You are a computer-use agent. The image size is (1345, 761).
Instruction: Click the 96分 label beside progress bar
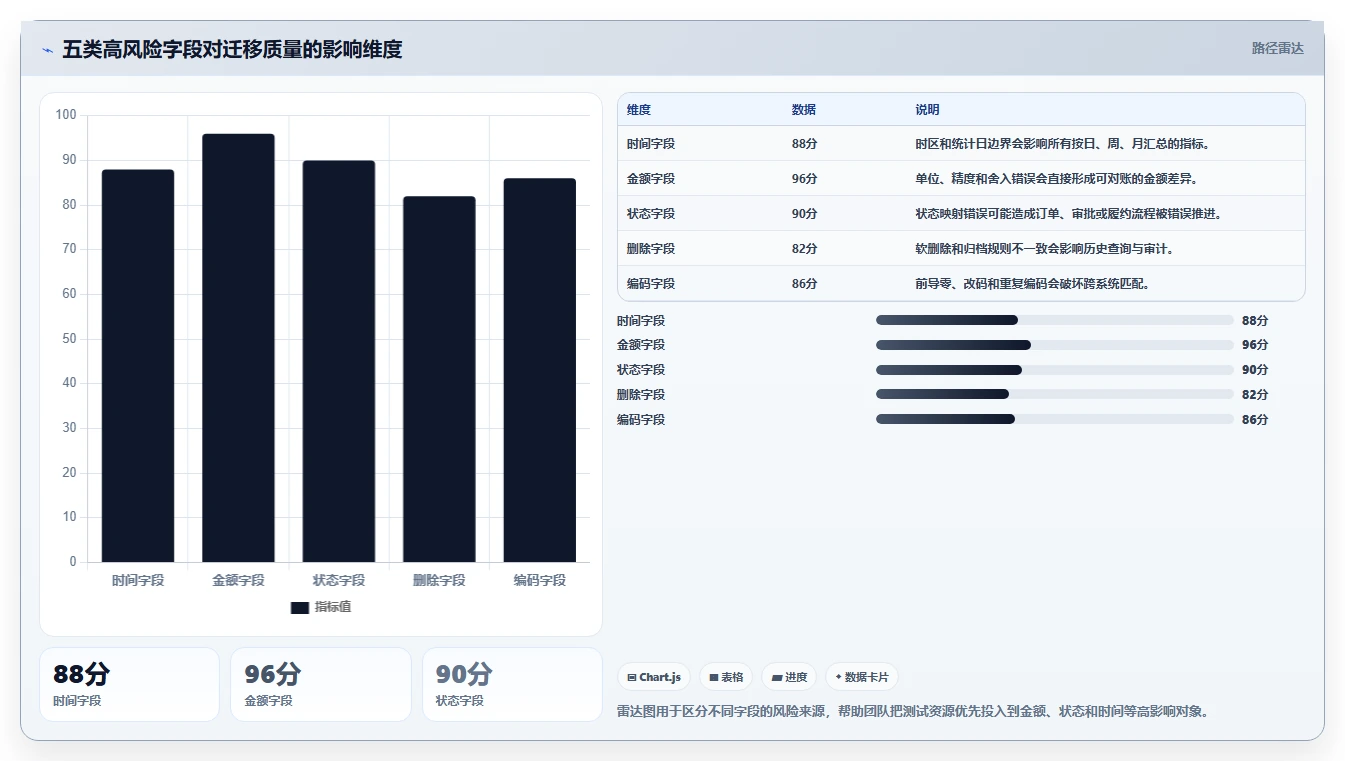pyautogui.click(x=1255, y=345)
